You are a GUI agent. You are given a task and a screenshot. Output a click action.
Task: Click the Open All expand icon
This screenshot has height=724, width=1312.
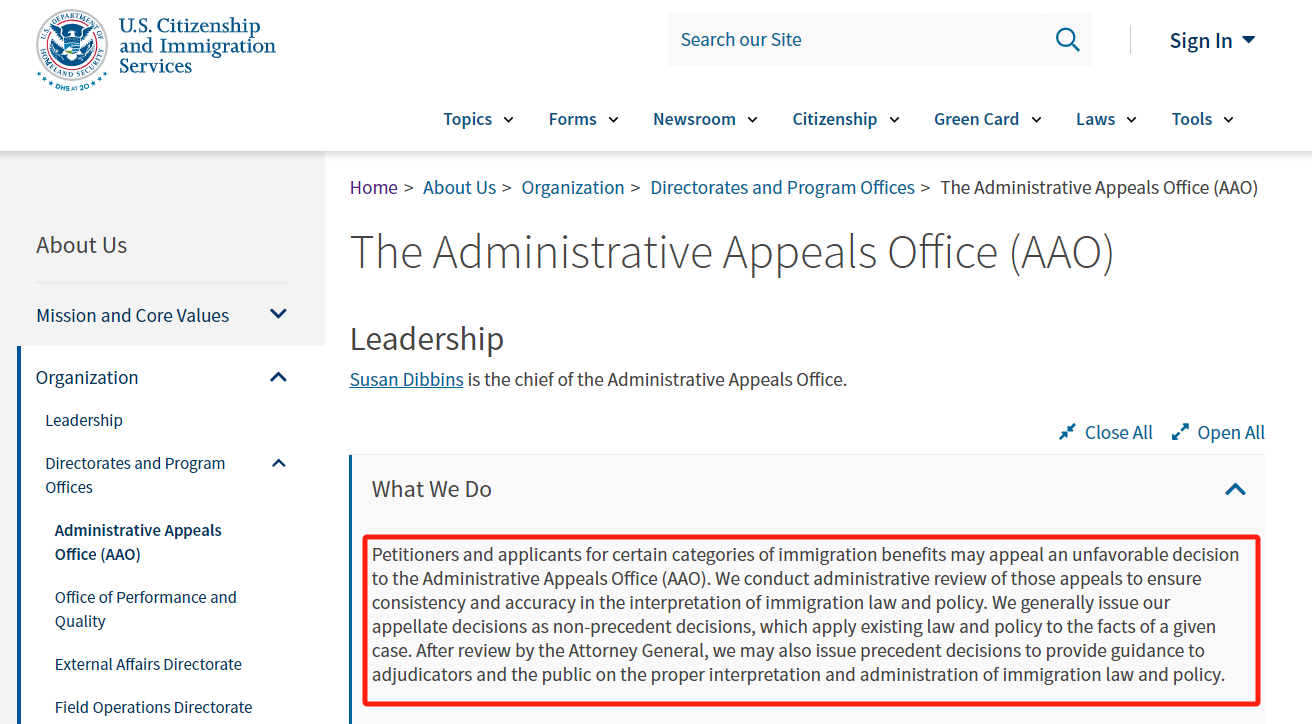(1181, 432)
